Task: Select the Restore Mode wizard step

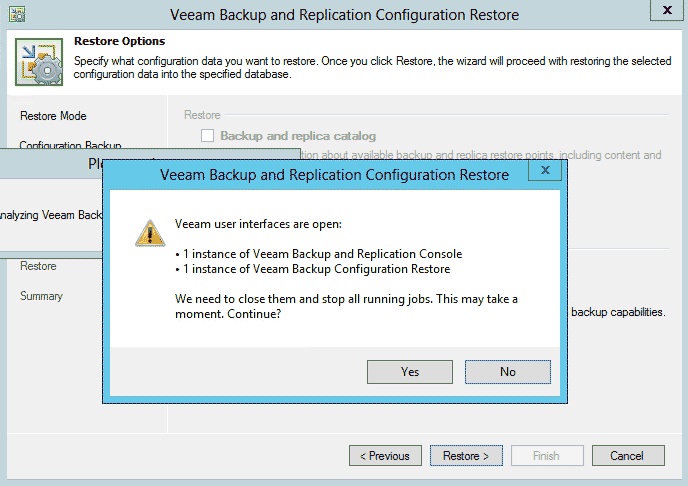Action: [53, 116]
